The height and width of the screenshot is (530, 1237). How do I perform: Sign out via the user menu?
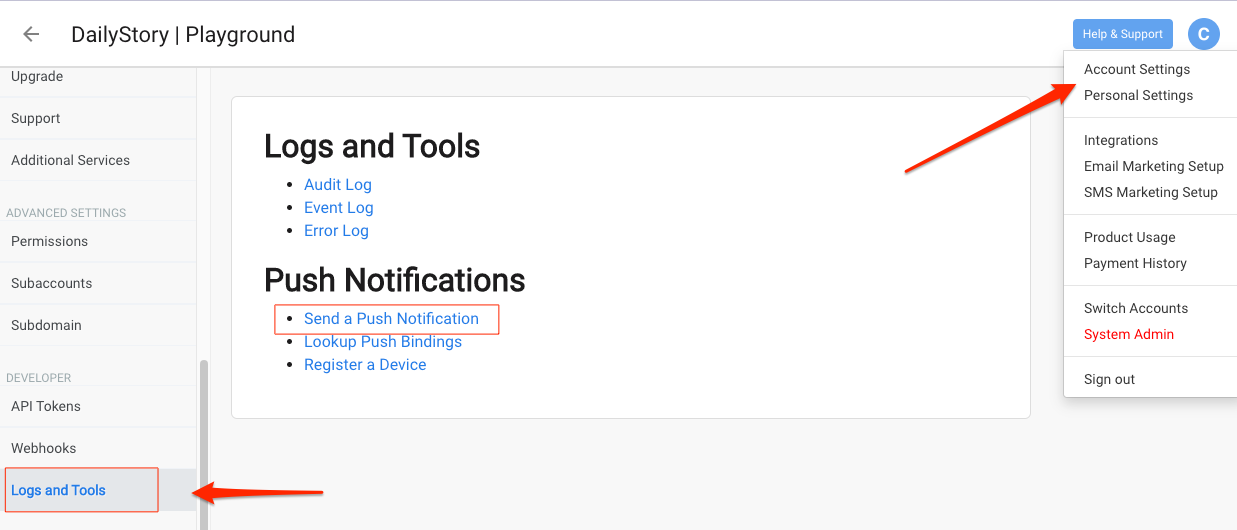click(x=1109, y=379)
